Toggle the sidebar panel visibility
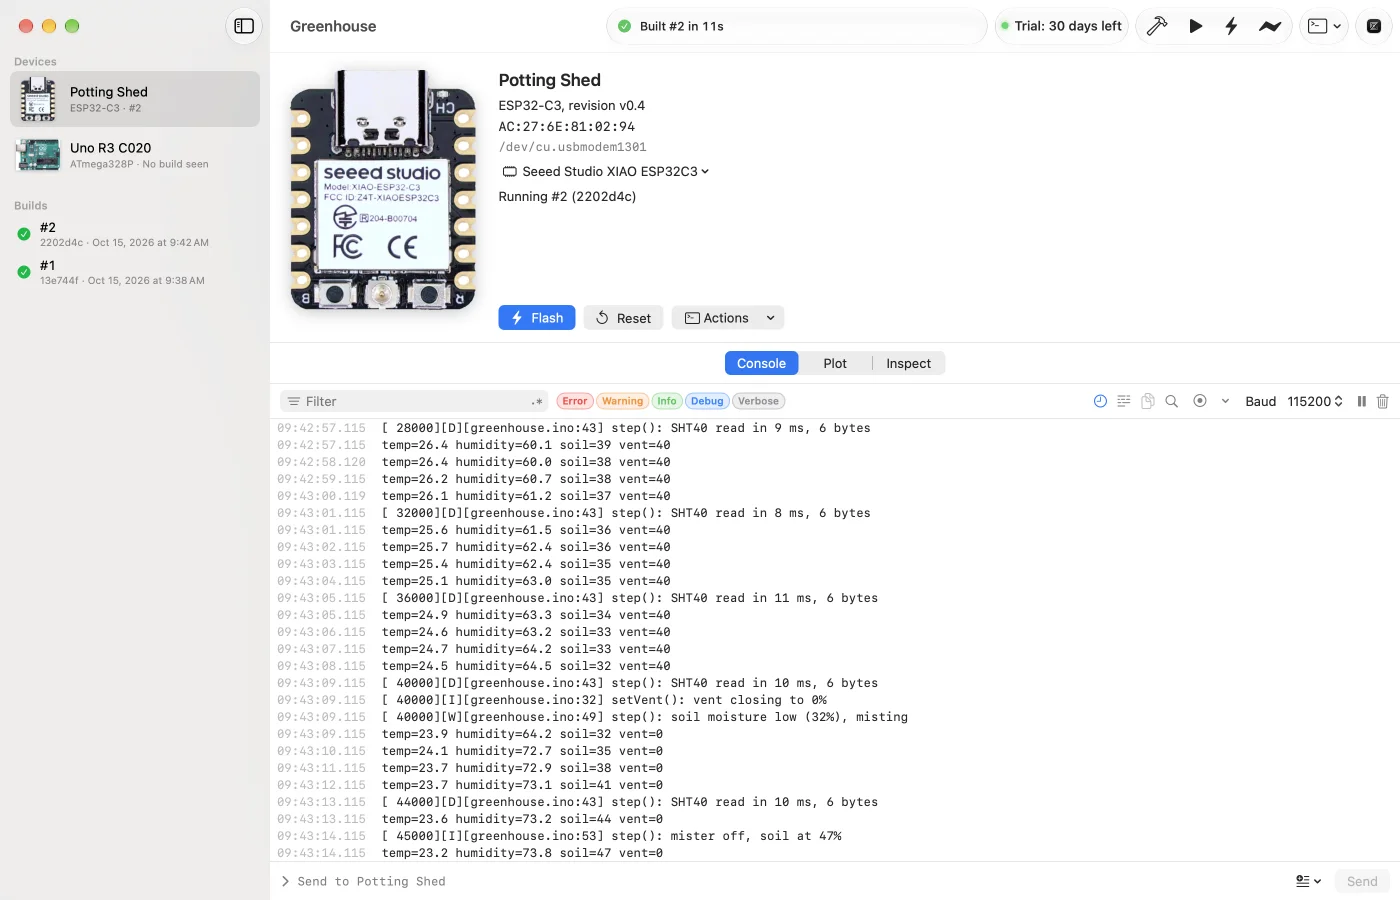 tap(244, 26)
